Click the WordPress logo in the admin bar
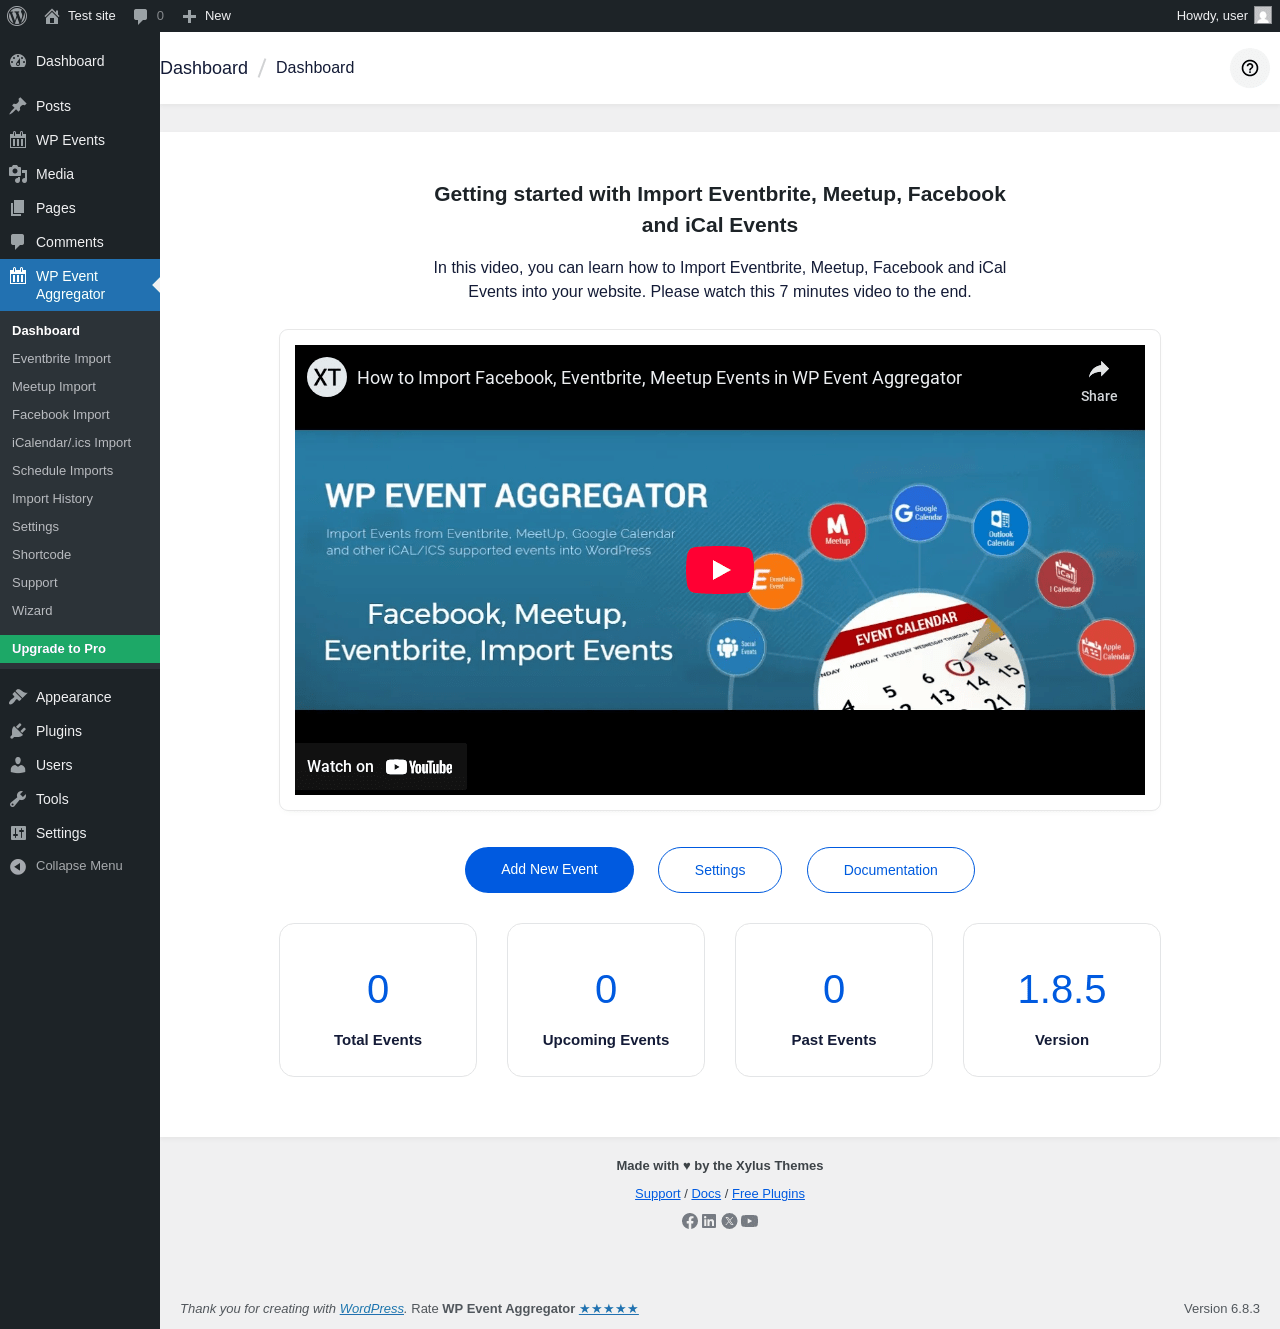 (x=17, y=16)
